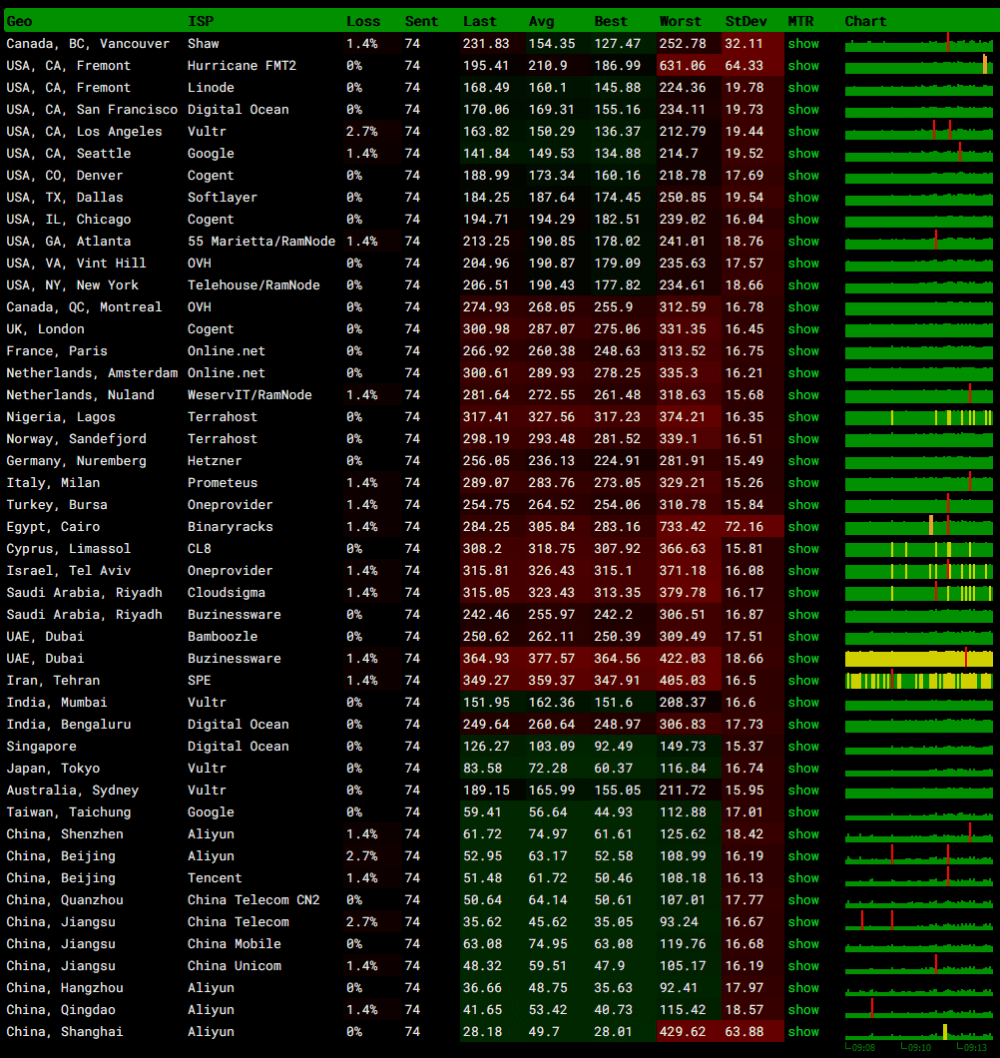Show MTR for Italy Milan Prometeus

click(803, 482)
